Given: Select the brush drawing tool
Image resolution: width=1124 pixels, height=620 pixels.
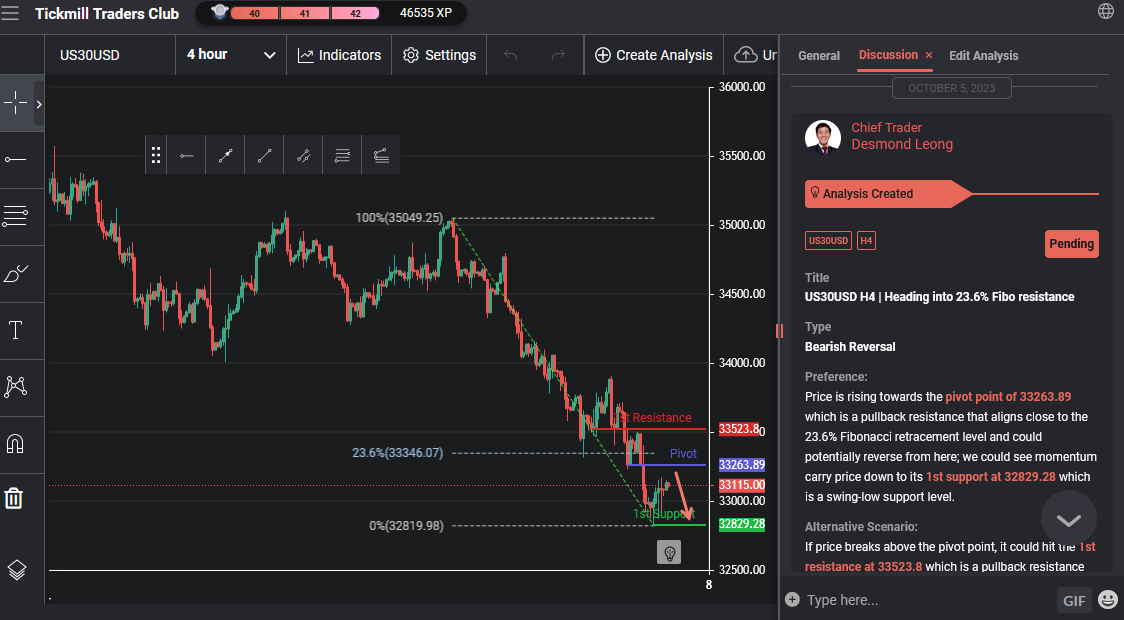Looking at the screenshot, I should coord(15,273).
